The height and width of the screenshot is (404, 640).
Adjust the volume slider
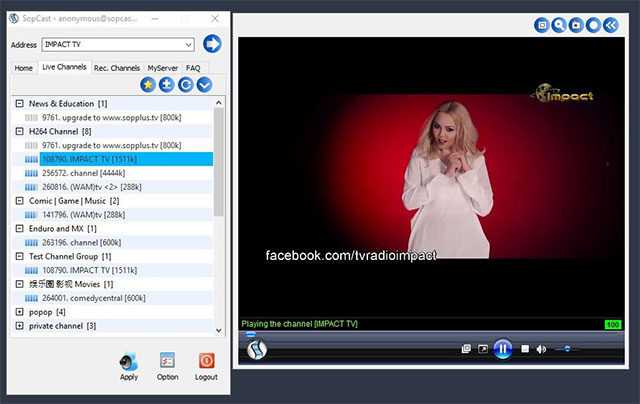pos(566,349)
